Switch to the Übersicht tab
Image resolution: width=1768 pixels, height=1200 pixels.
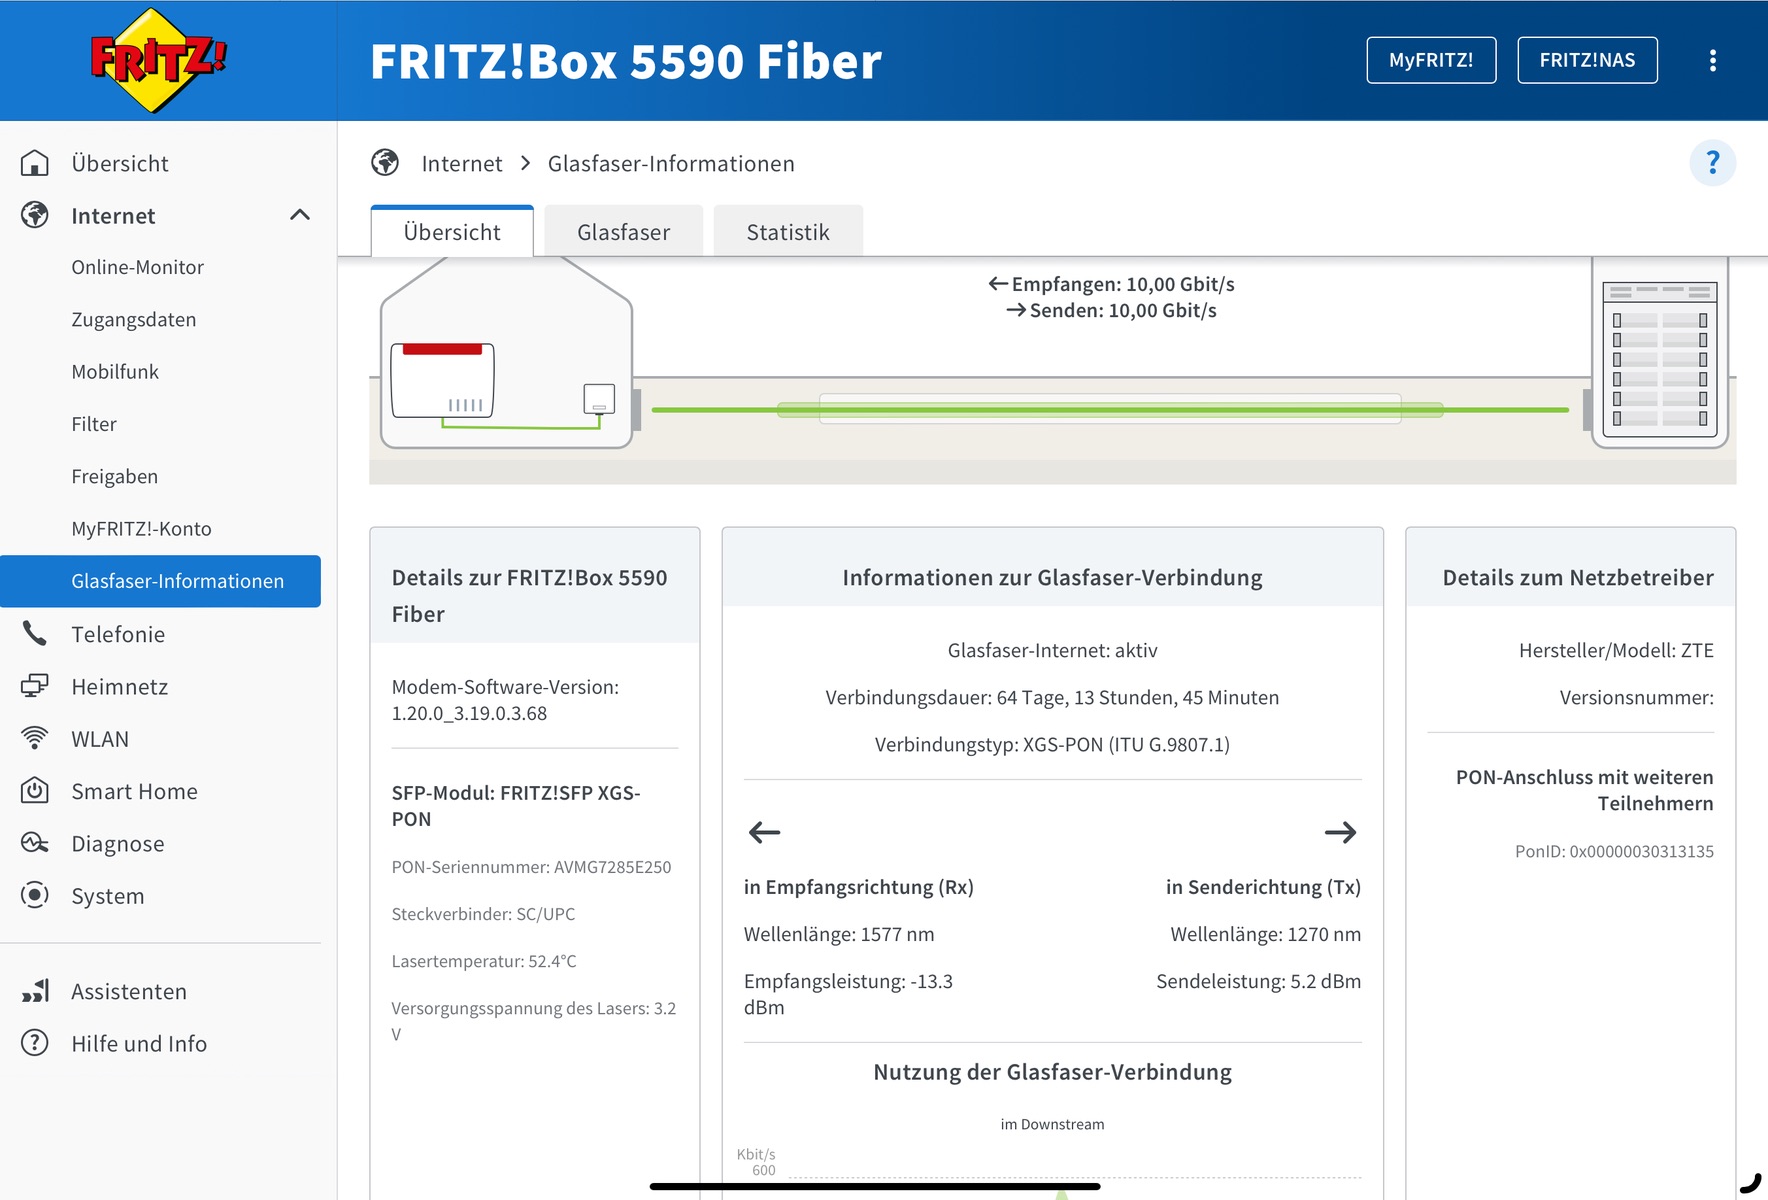coord(452,232)
